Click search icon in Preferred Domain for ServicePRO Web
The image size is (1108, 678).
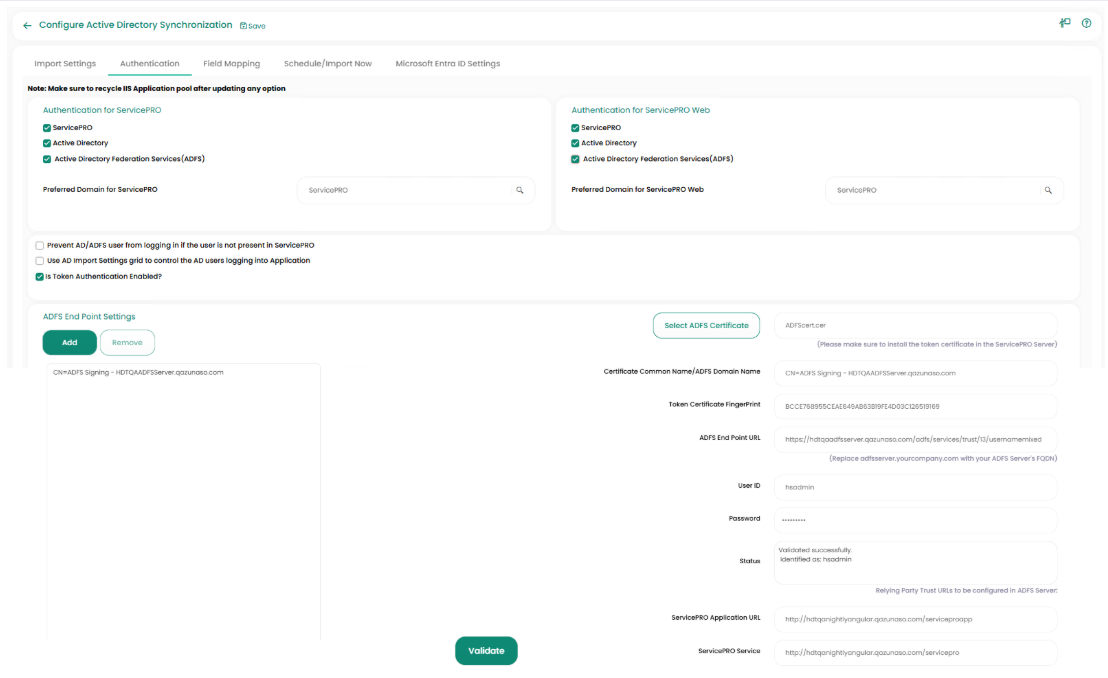(1048, 190)
